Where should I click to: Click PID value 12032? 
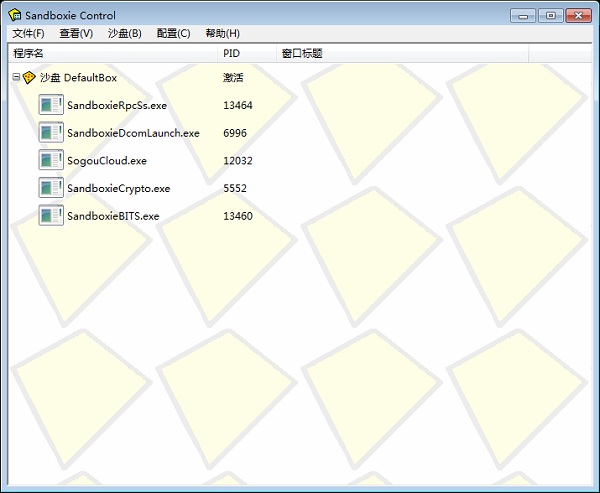238,160
